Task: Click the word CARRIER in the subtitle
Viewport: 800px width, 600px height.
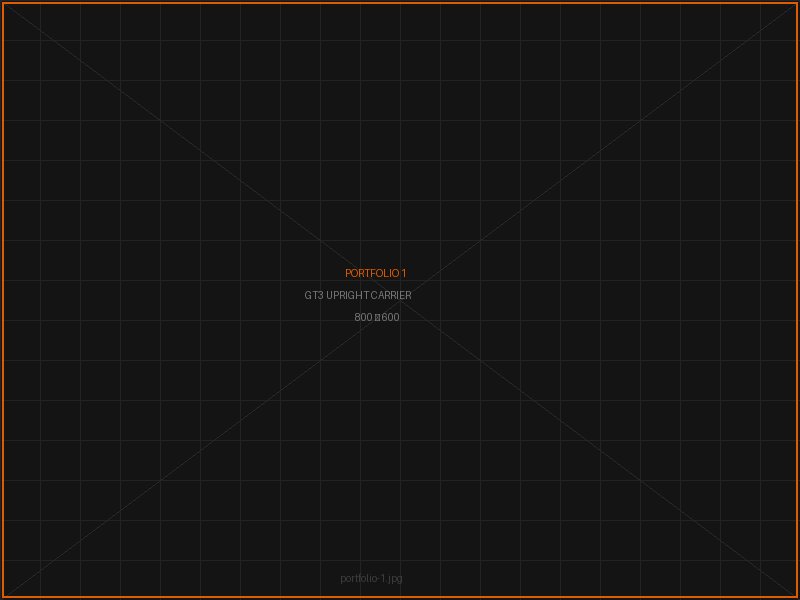Action: tap(391, 295)
